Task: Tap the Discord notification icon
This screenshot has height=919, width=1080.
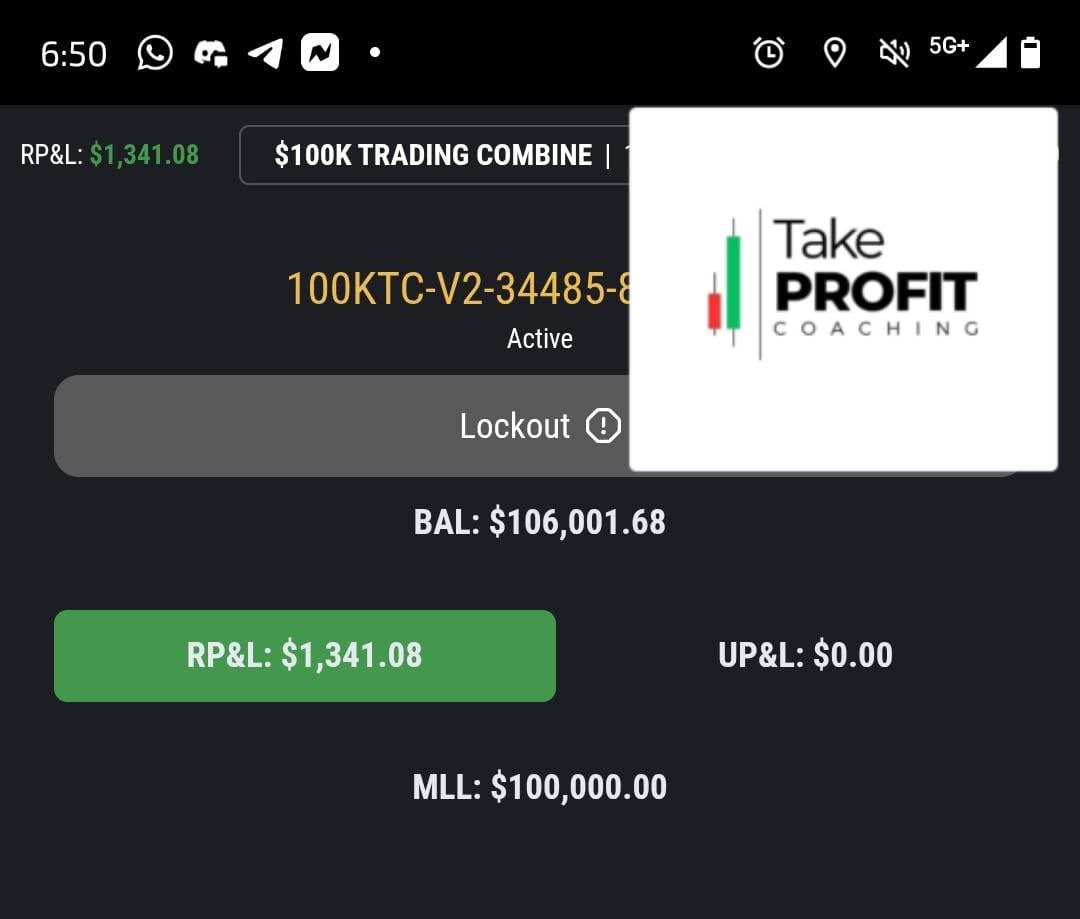Action: (x=211, y=53)
